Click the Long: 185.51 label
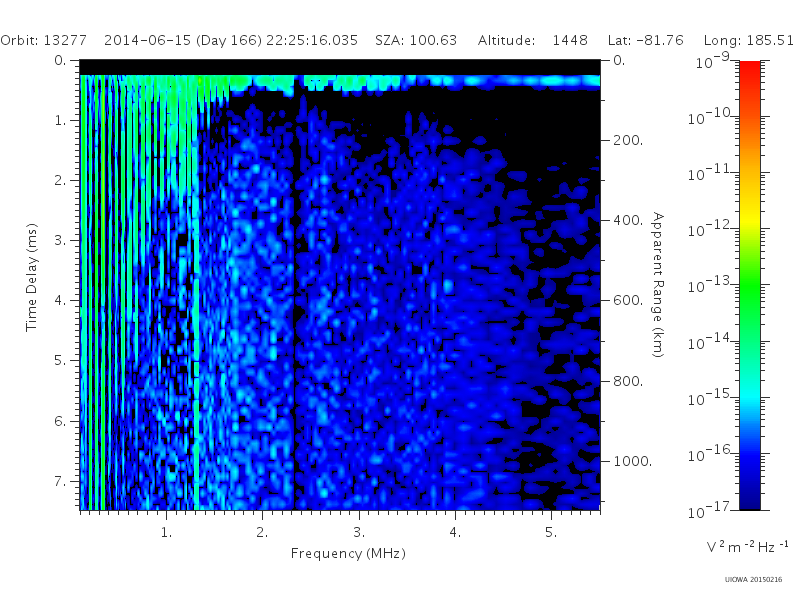Viewport: 800px width, 600px height. (748, 41)
